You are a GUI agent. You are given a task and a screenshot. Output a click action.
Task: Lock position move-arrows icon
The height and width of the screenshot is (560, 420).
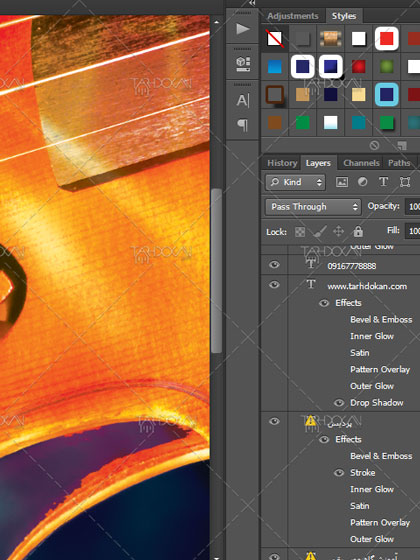click(339, 232)
